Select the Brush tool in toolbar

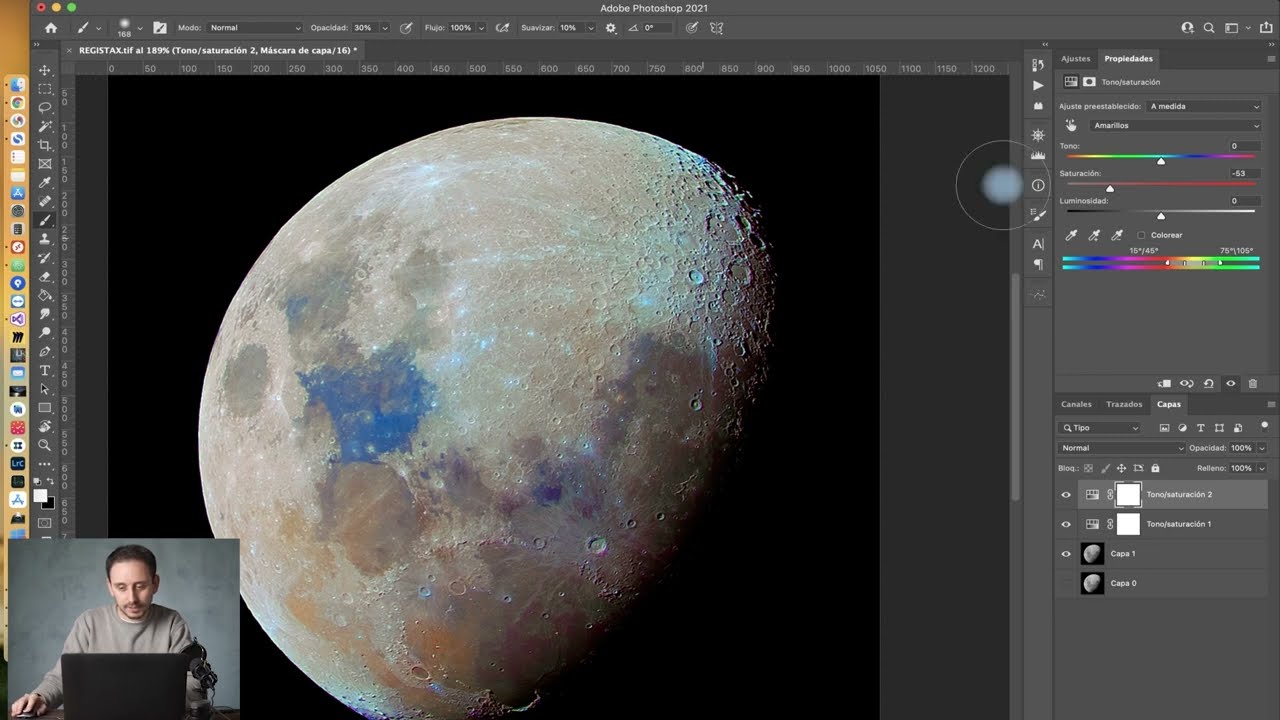pyautogui.click(x=45, y=220)
